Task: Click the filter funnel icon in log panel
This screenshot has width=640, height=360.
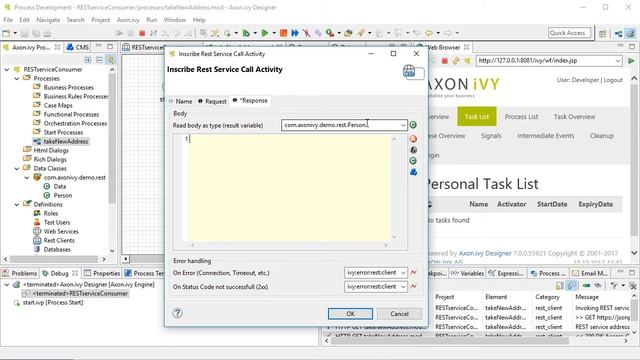Action: tap(613, 285)
